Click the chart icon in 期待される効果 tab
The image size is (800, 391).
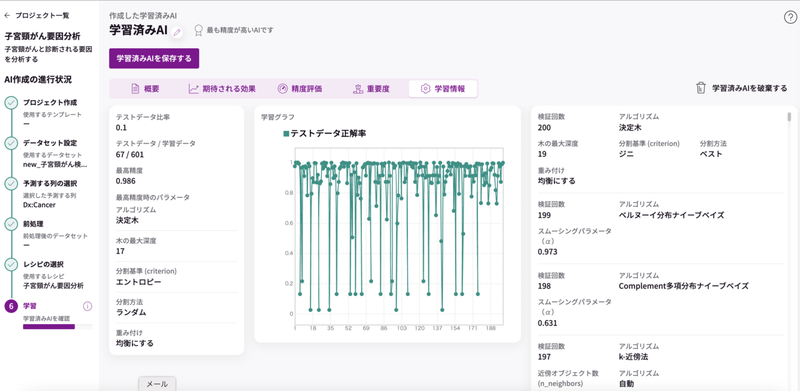tap(193, 89)
